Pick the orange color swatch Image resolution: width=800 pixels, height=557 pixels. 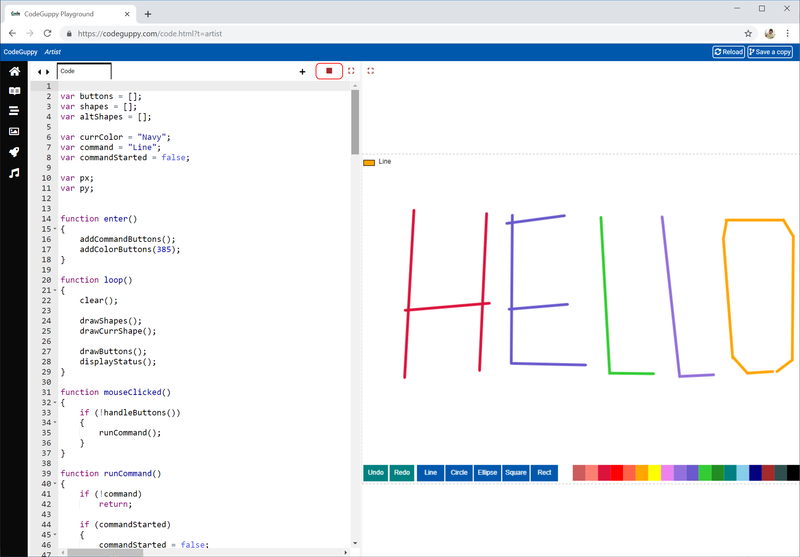(x=642, y=473)
